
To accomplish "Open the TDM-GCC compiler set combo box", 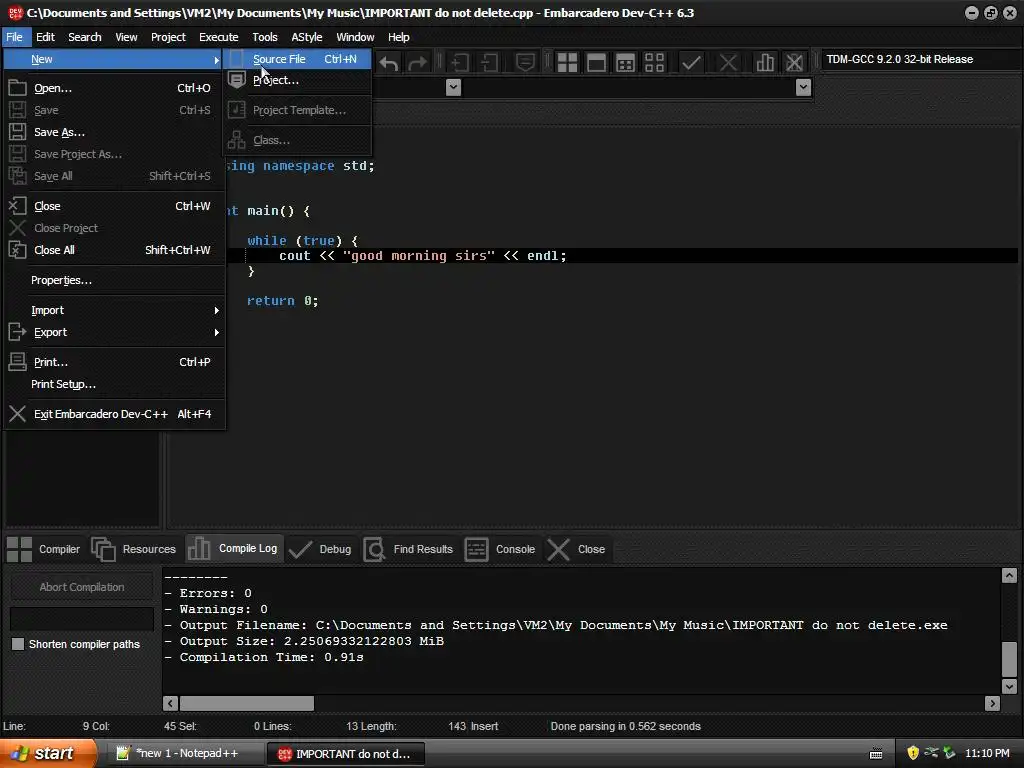I will tap(920, 59).
